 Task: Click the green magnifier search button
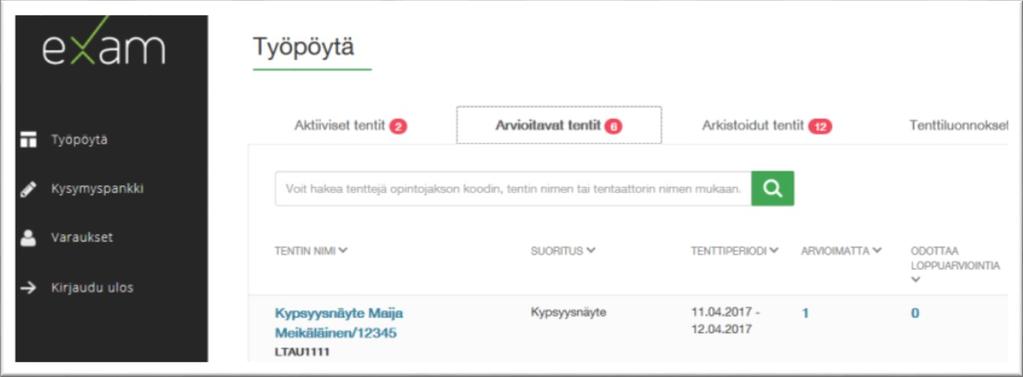point(772,188)
